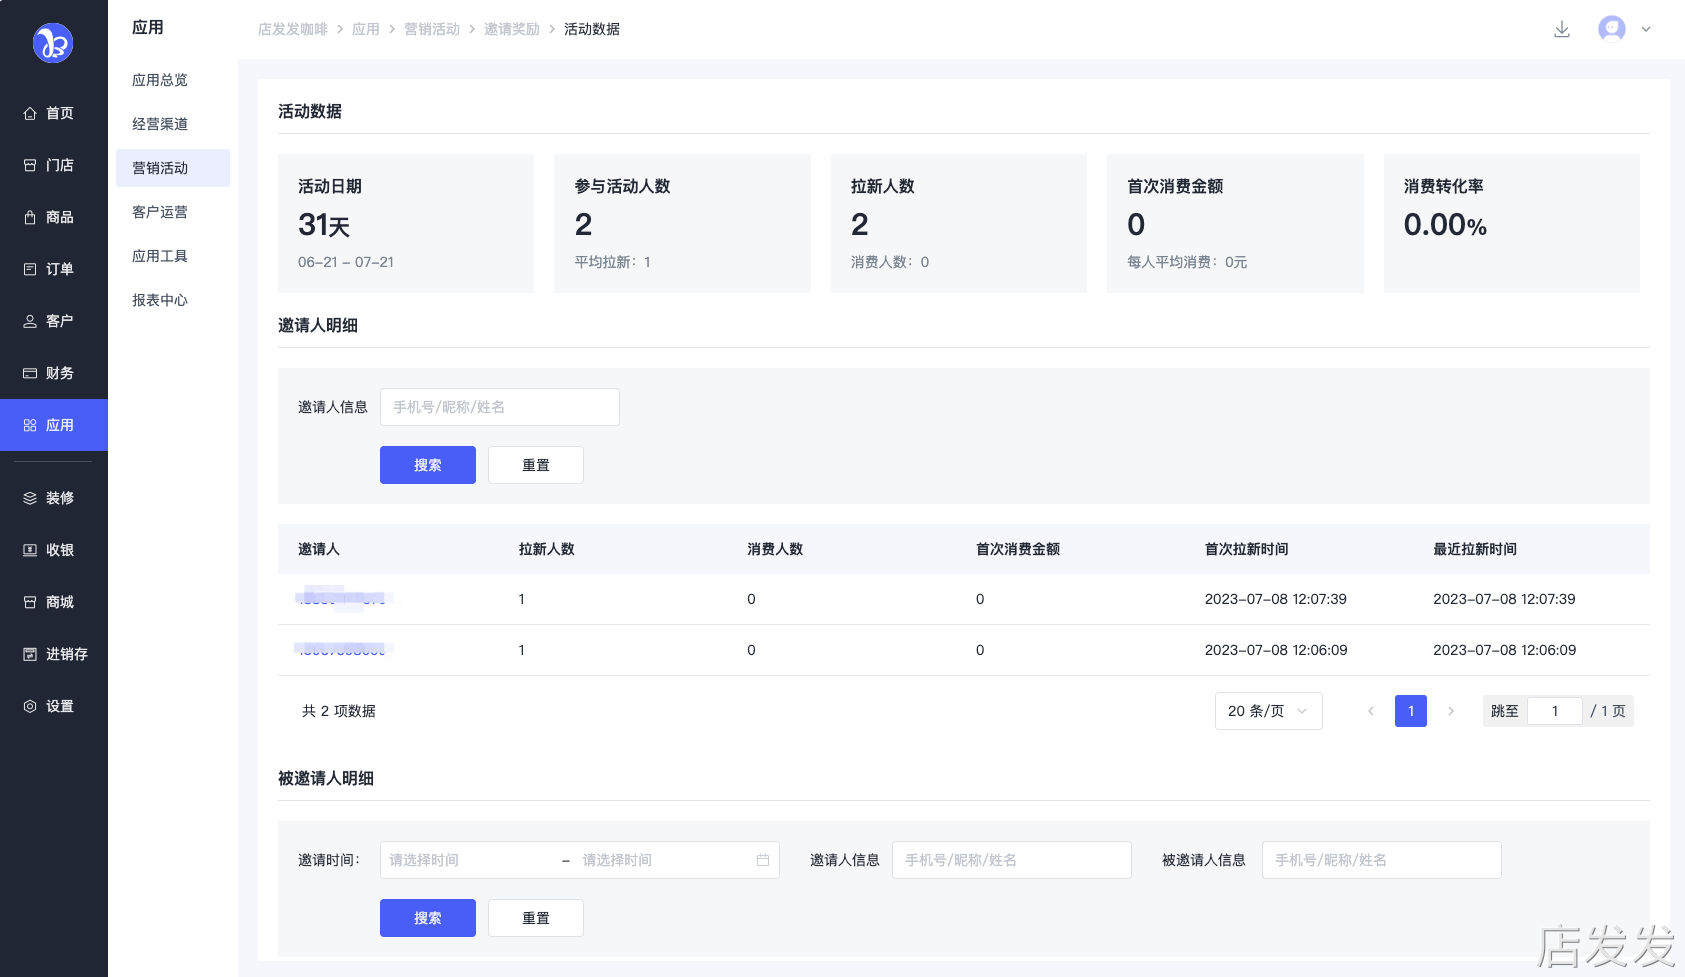
Task: Open inviter link in 12:06:09 row
Action: (x=343, y=650)
